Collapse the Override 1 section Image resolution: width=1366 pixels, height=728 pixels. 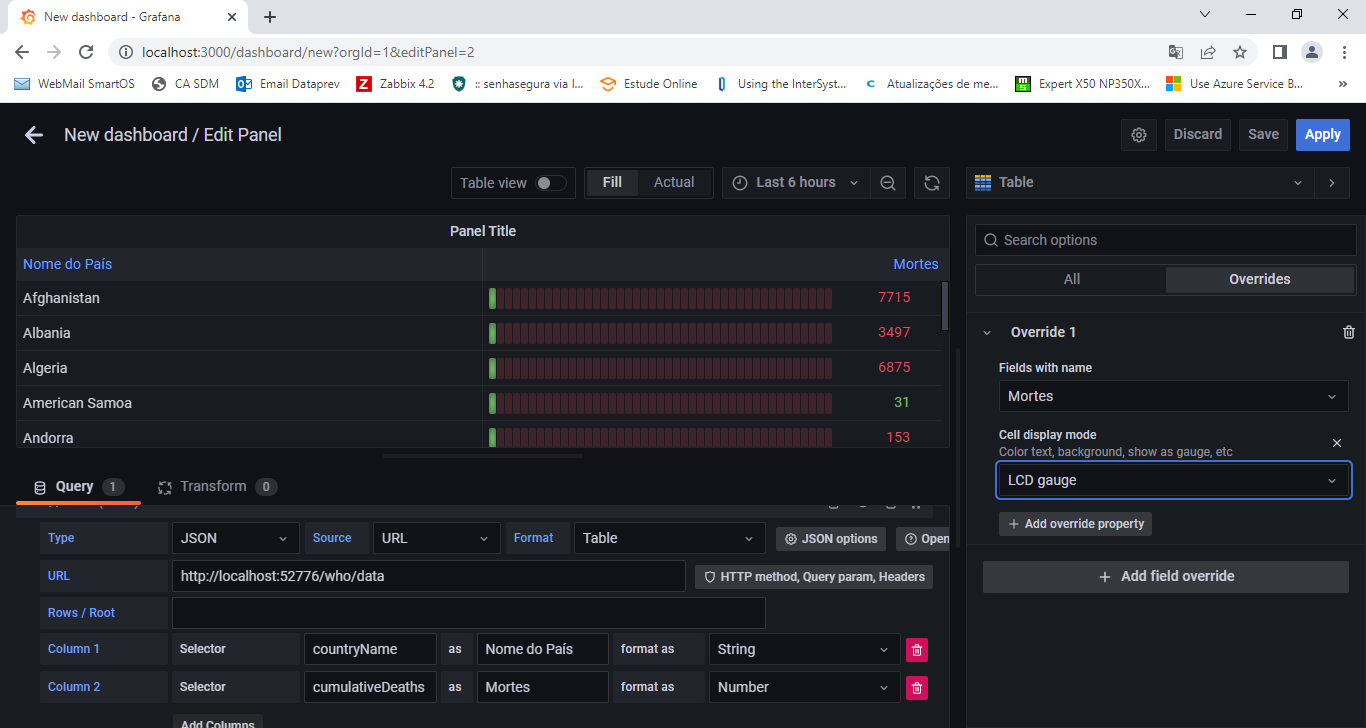988,333
